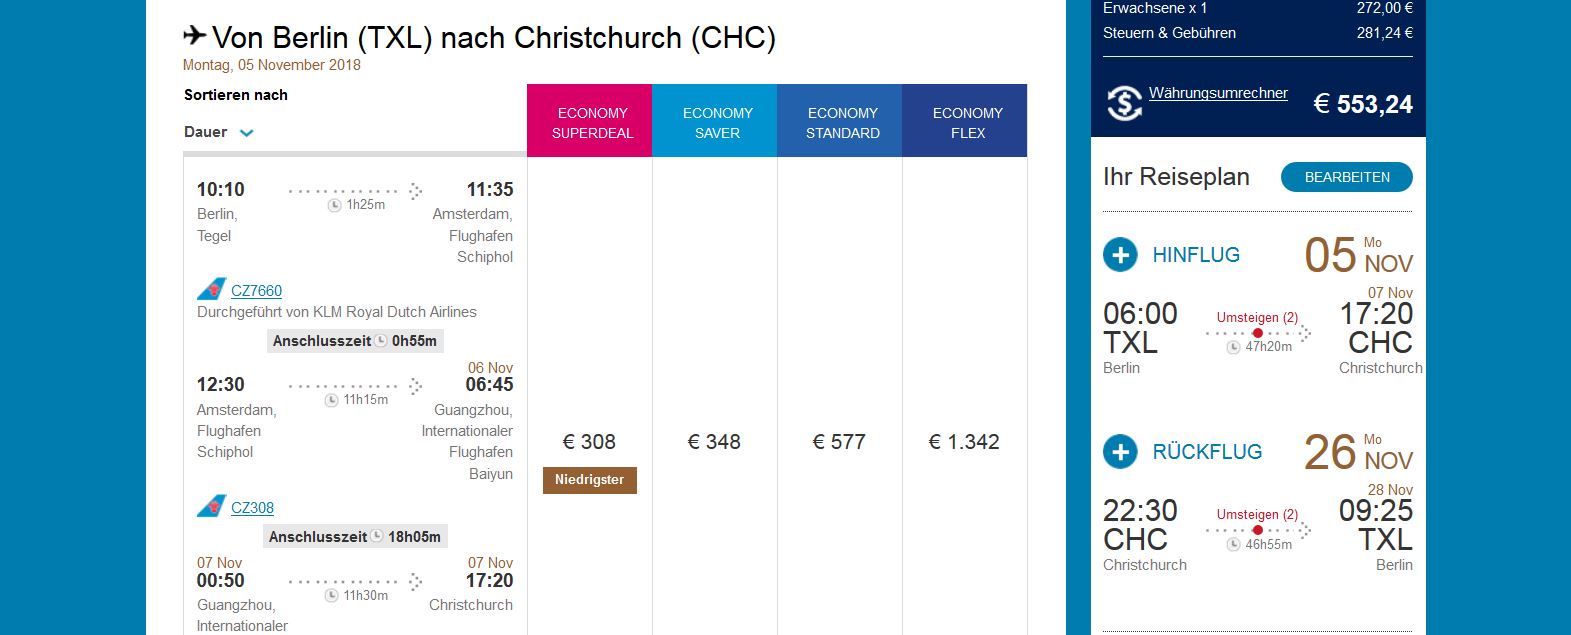The width and height of the screenshot is (1571, 635).
Task: Click the clock icon next to 1h25m duration
Action: click(x=335, y=205)
